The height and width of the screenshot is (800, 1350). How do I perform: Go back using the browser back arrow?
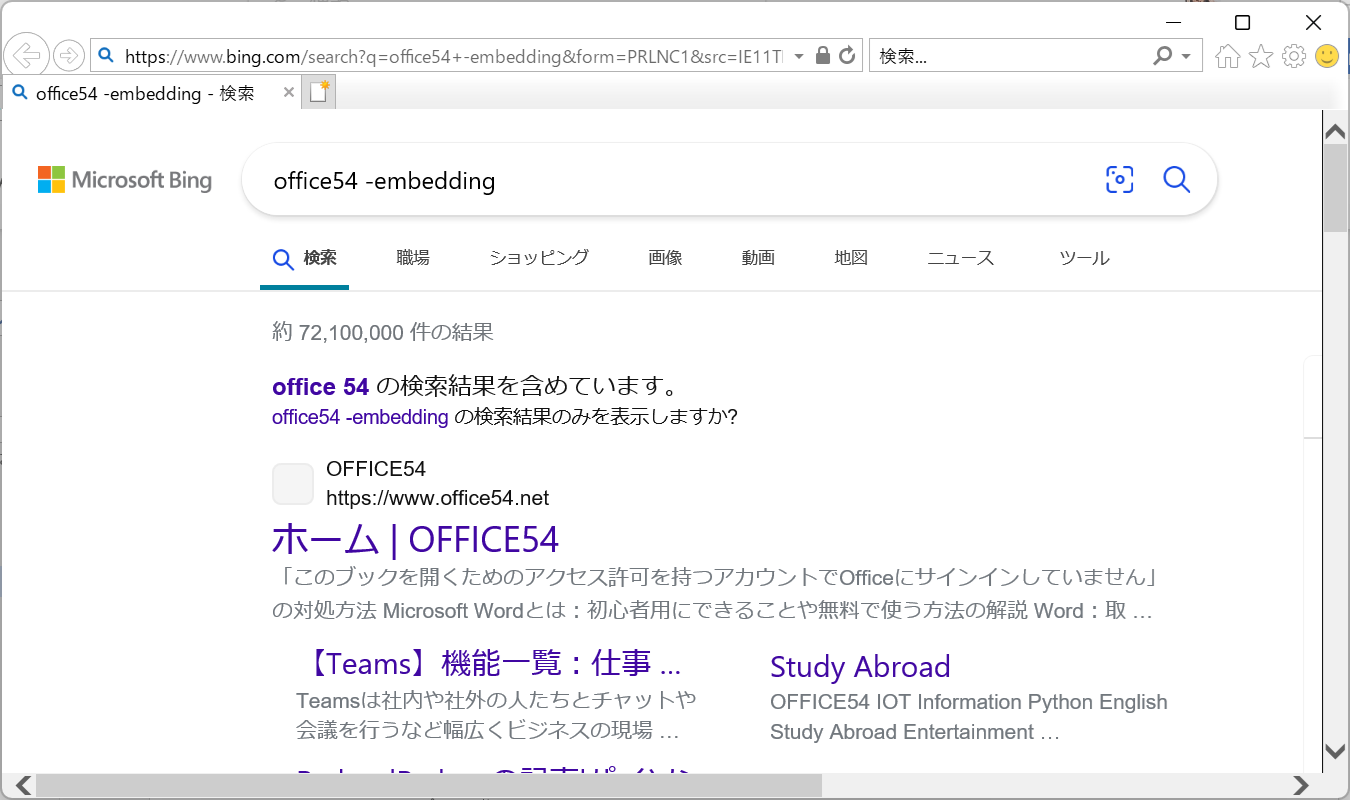coord(27,56)
